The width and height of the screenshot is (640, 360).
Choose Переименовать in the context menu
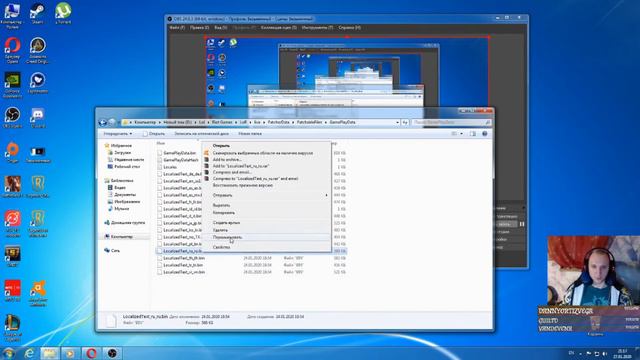coord(227,237)
